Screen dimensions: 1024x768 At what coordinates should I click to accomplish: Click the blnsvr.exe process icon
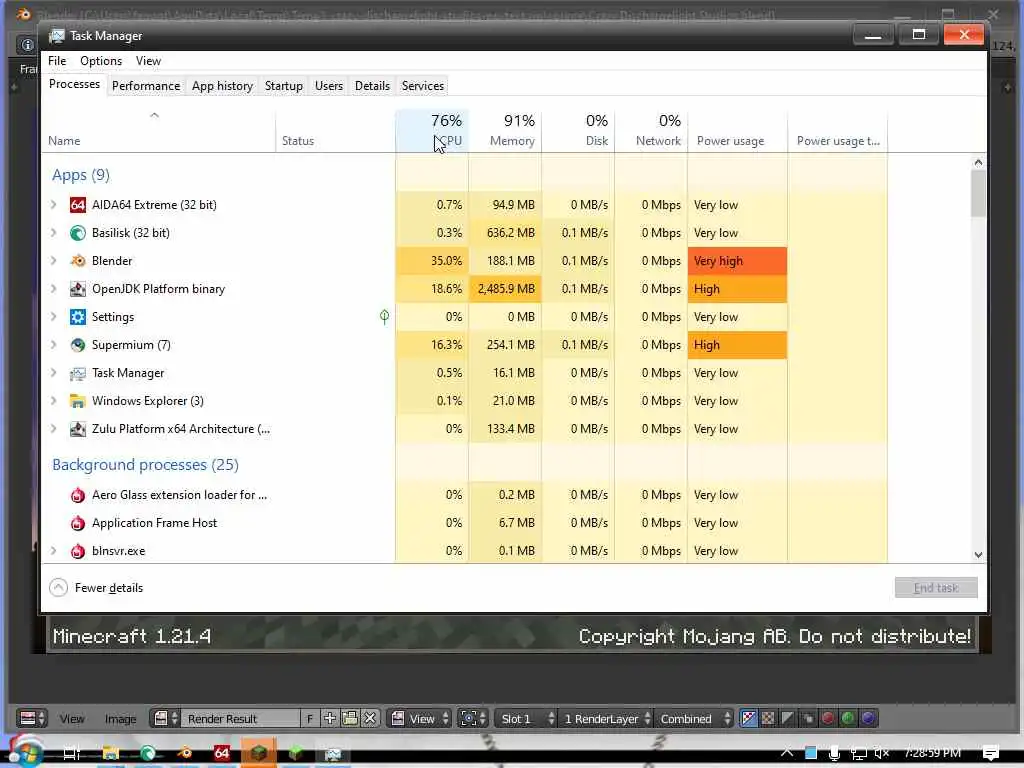[78, 551]
